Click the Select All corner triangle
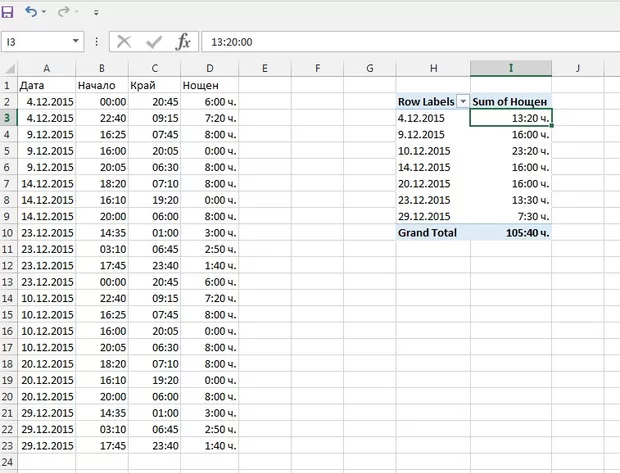Viewport: 620px width, 473px height. point(9,69)
